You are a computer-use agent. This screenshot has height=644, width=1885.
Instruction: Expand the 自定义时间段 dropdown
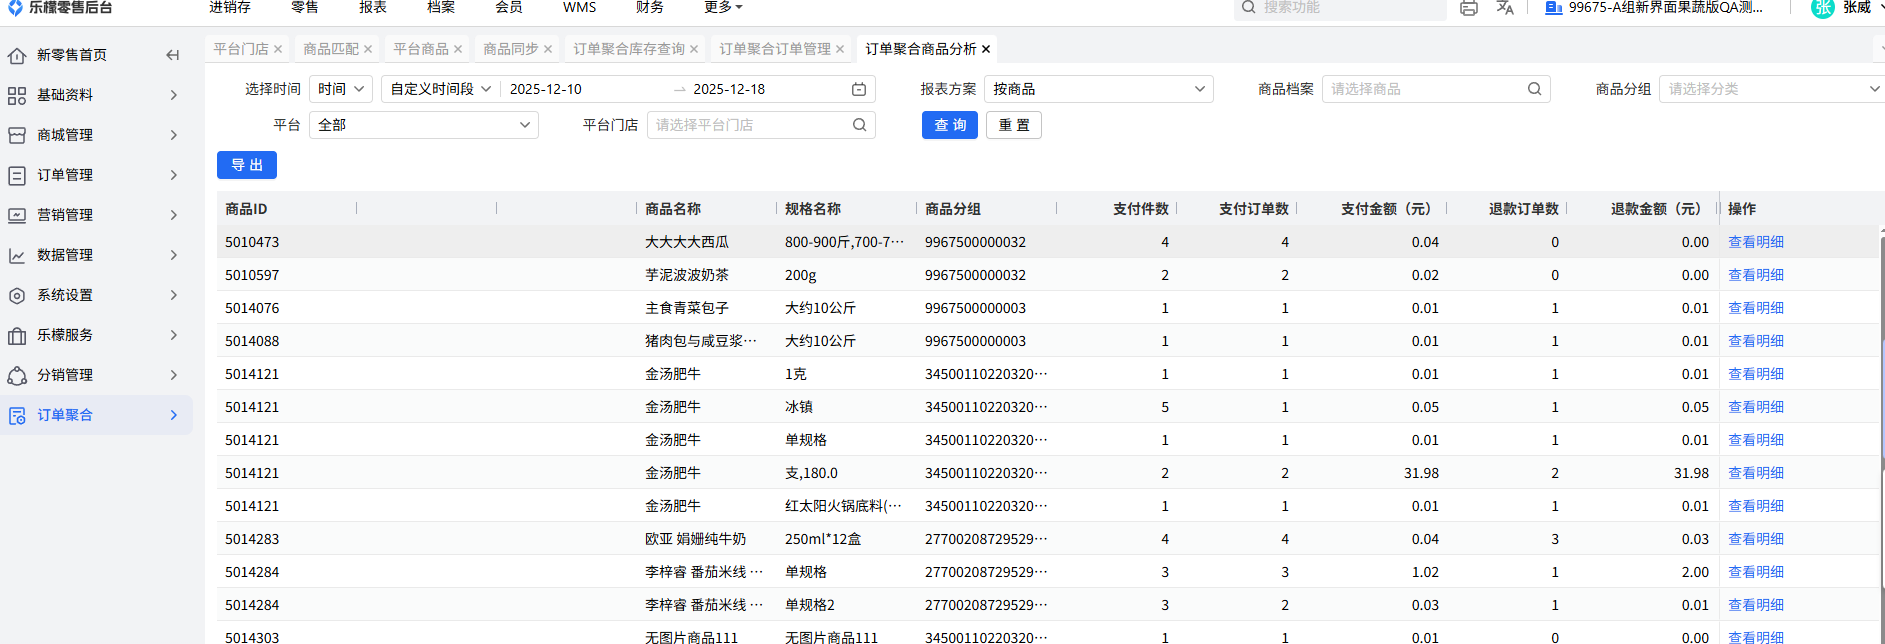click(x=440, y=89)
